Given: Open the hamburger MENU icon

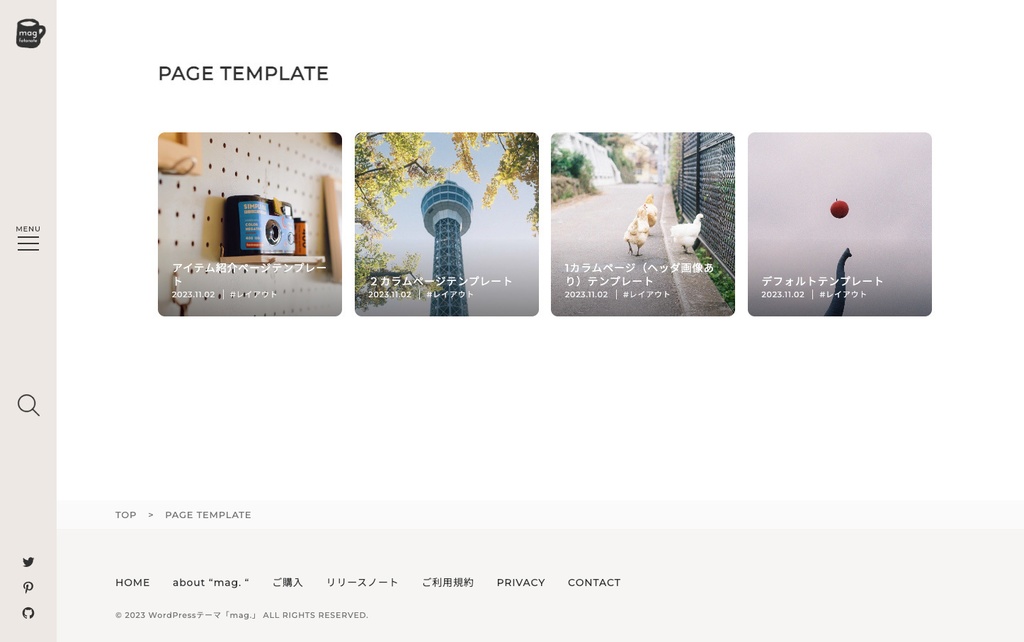Looking at the screenshot, I should tap(28, 238).
